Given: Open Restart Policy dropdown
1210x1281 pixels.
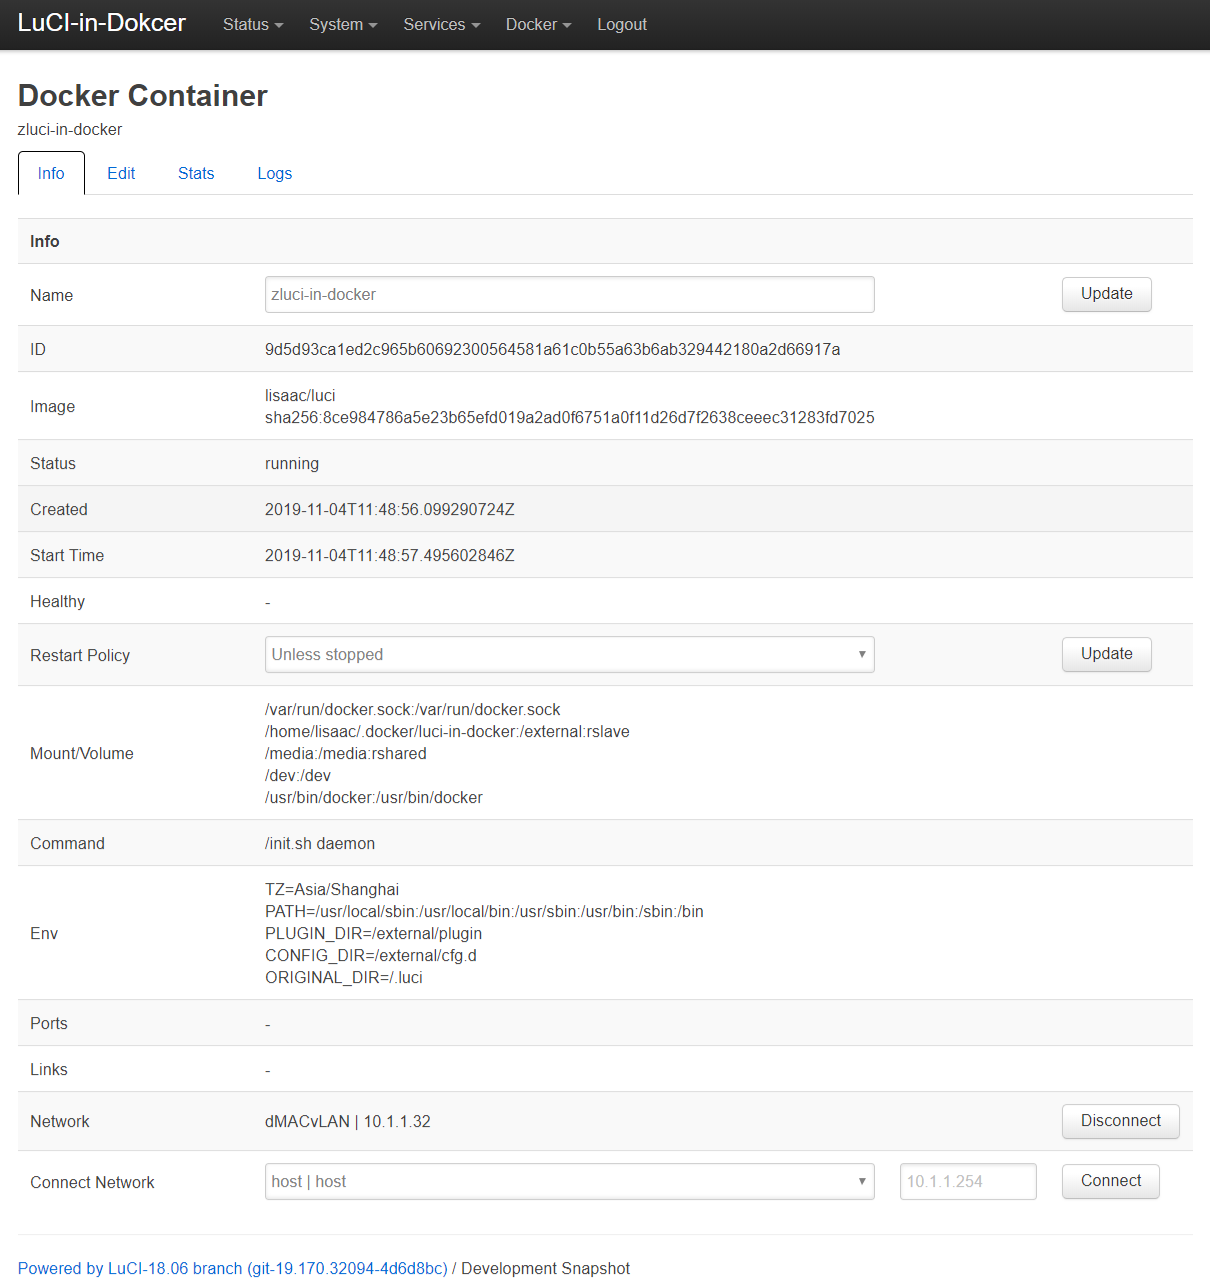Looking at the screenshot, I should tap(569, 654).
